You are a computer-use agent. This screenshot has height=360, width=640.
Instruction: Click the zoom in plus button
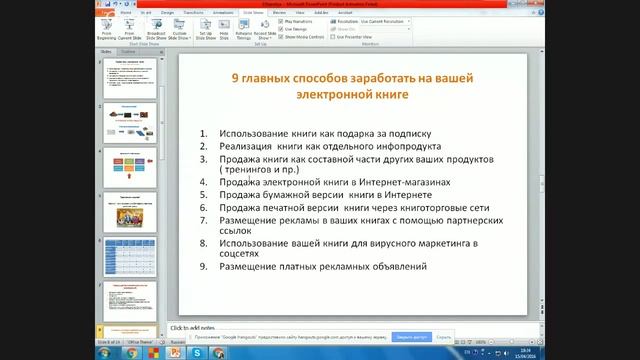click(531, 342)
